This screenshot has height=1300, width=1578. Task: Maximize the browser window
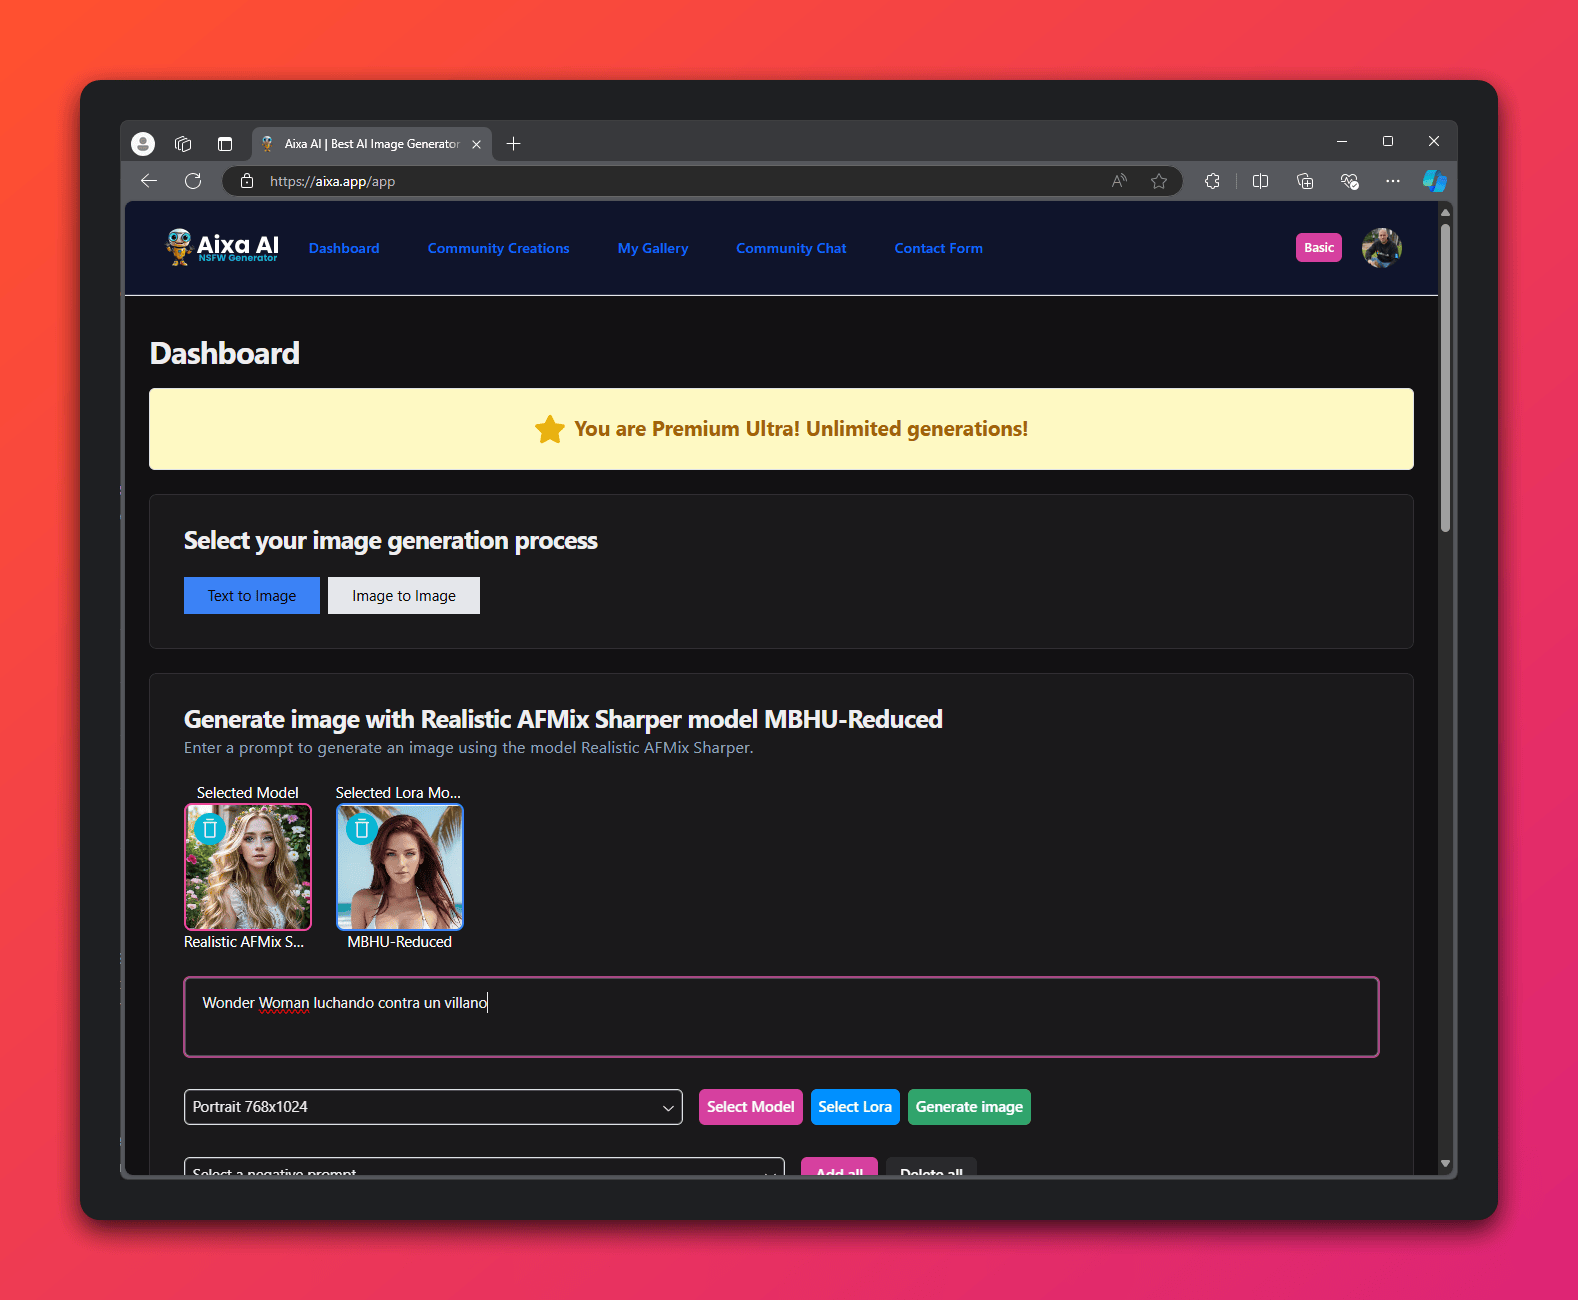(x=1388, y=142)
